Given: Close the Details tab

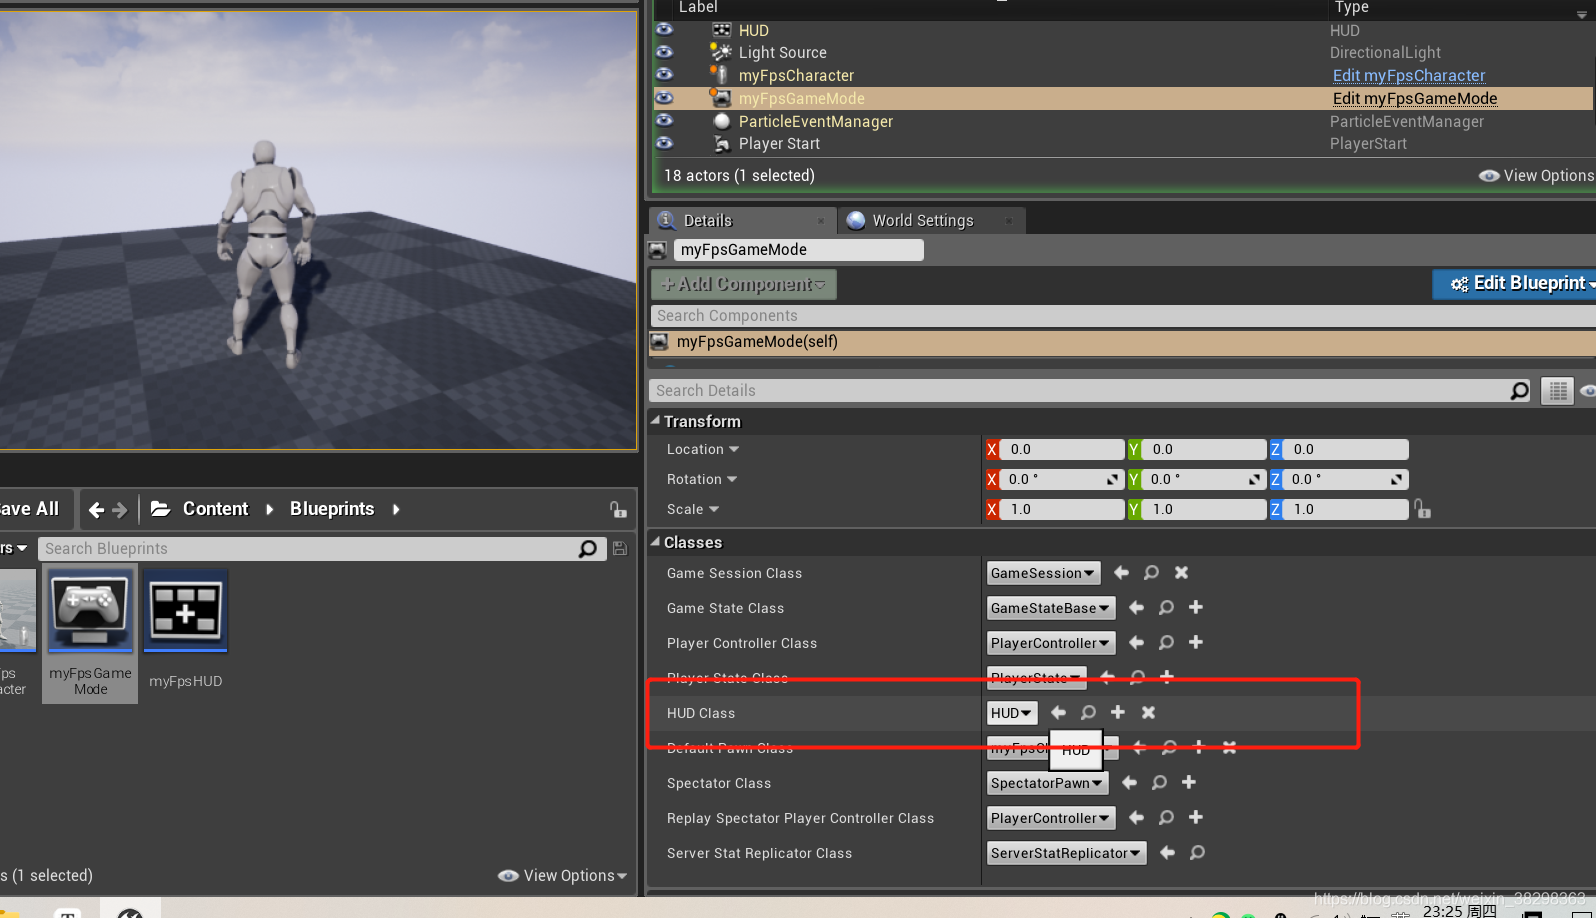Looking at the screenshot, I should pyautogui.click(x=821, y=221).
